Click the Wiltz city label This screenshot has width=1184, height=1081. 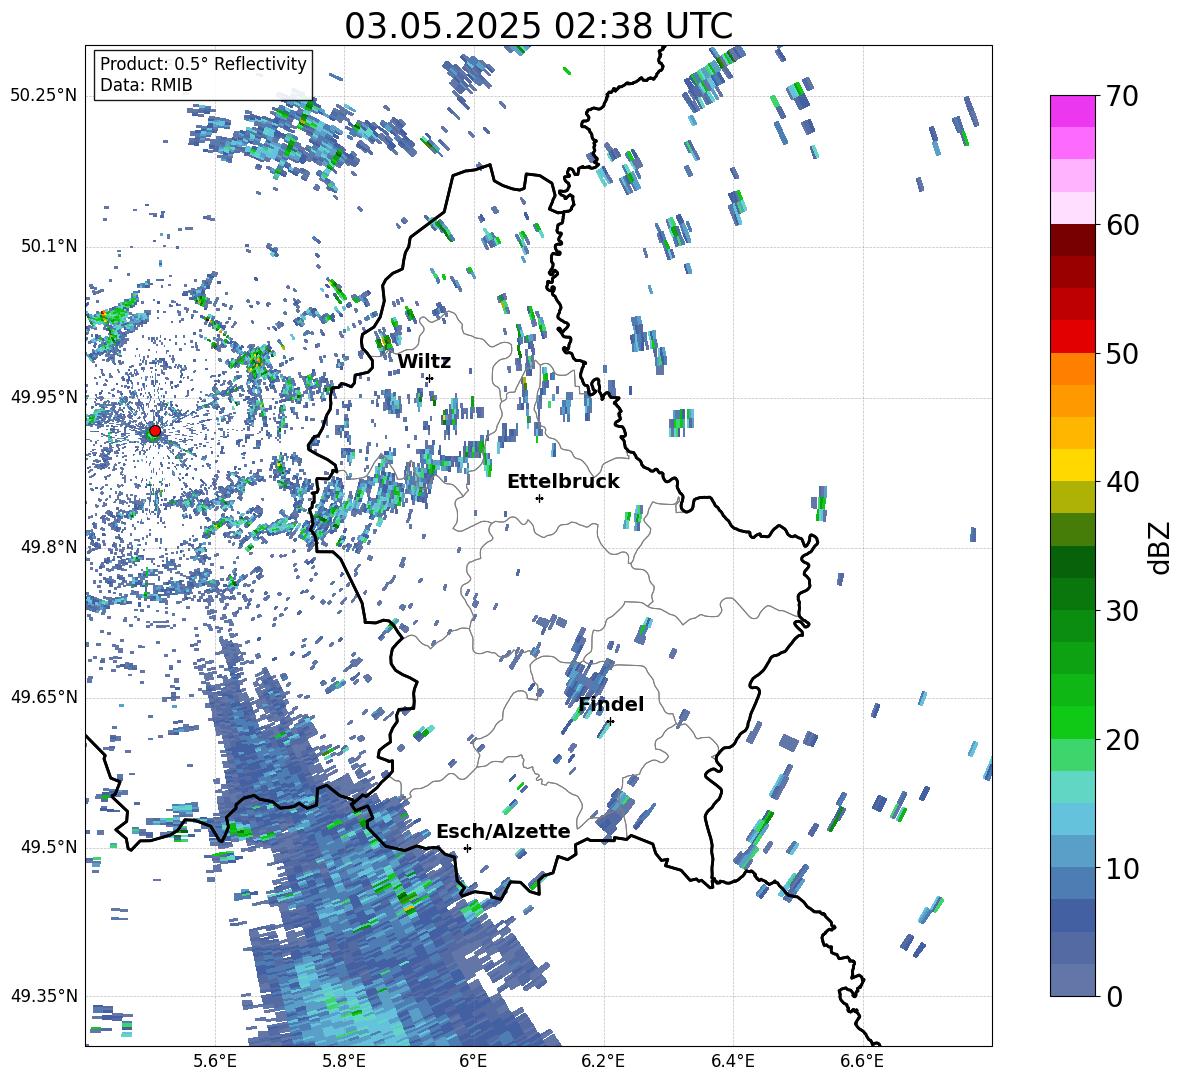424,362
